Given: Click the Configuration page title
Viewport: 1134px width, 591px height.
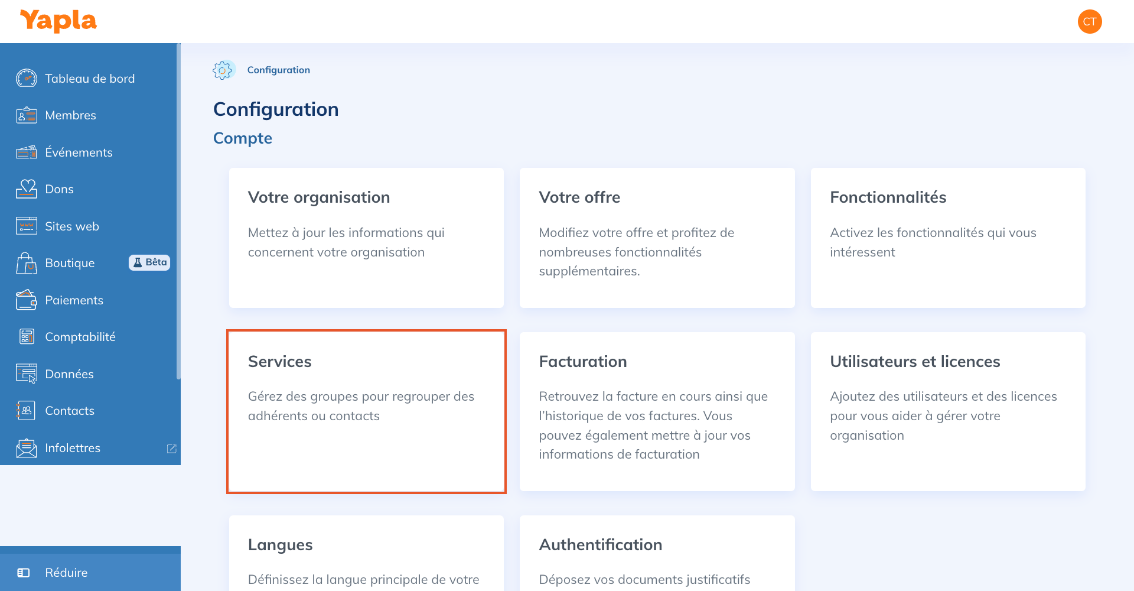Looking at the screenshot, I should 276,109.
